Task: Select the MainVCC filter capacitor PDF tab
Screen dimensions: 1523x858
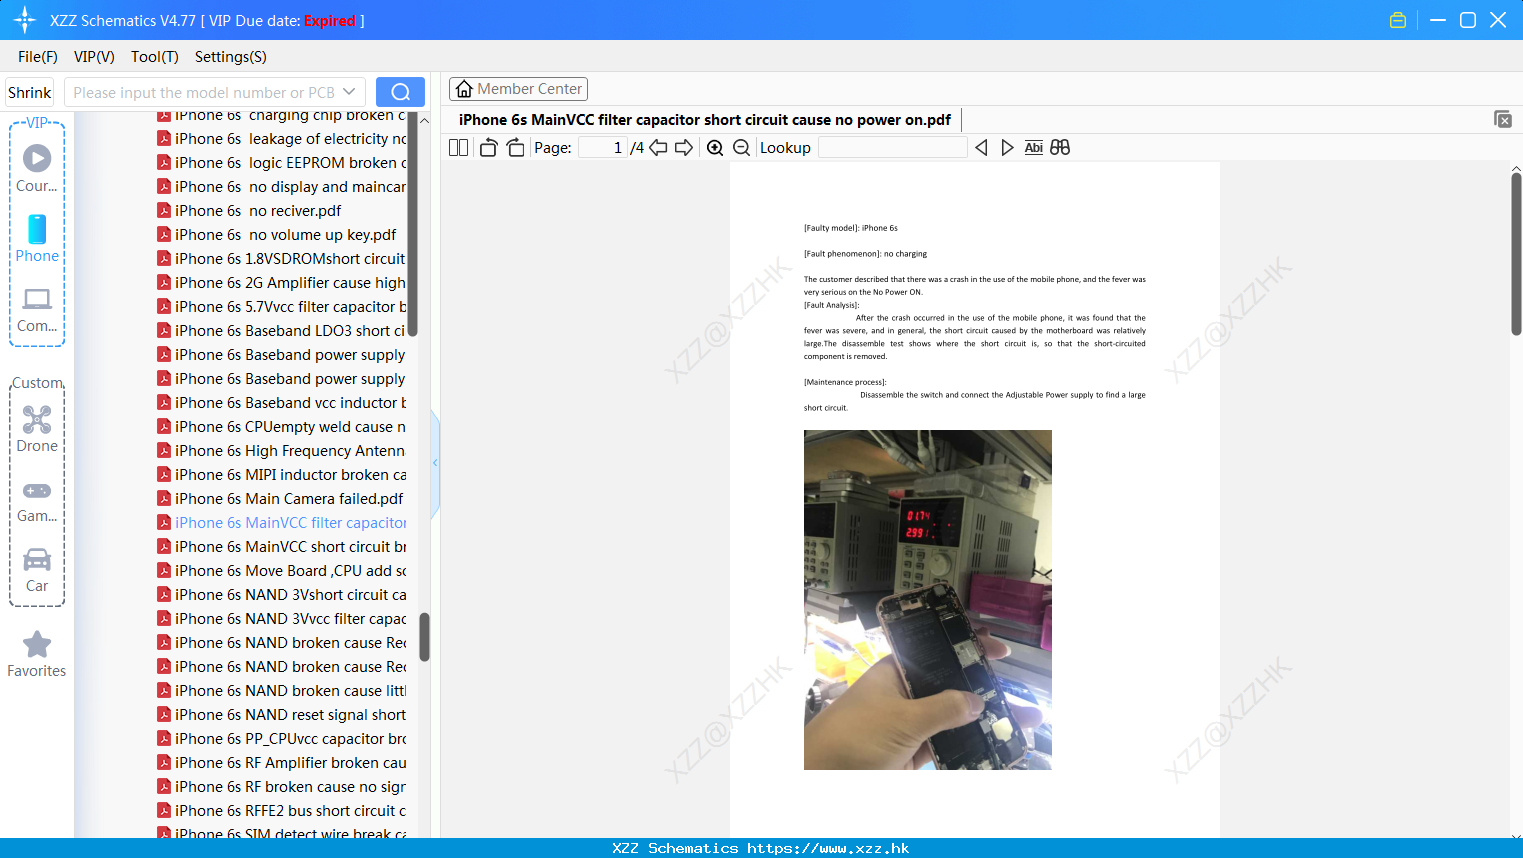Action: click(x=704, y=120)
